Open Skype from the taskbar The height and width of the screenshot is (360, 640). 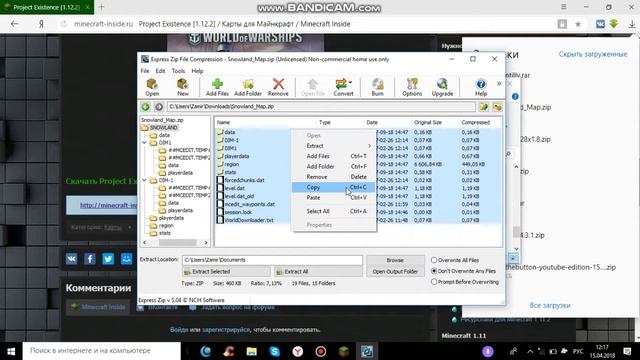[275, 351]
